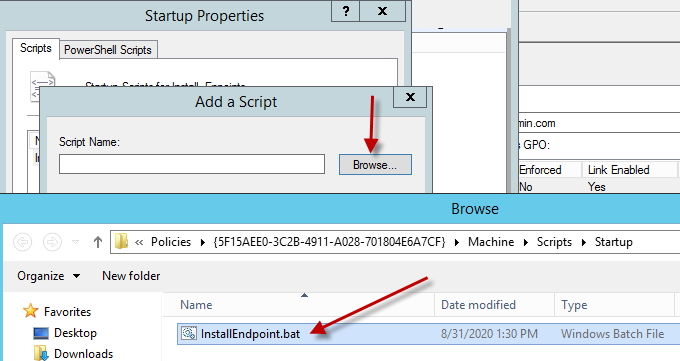Expand the arrow after Machine in address path

pos(526,242)
